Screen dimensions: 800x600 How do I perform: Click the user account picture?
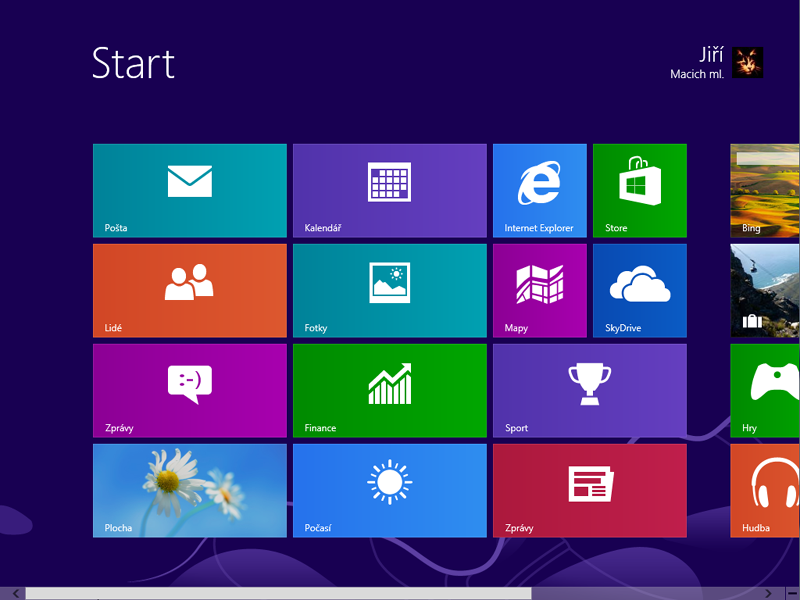coord(747,62)
